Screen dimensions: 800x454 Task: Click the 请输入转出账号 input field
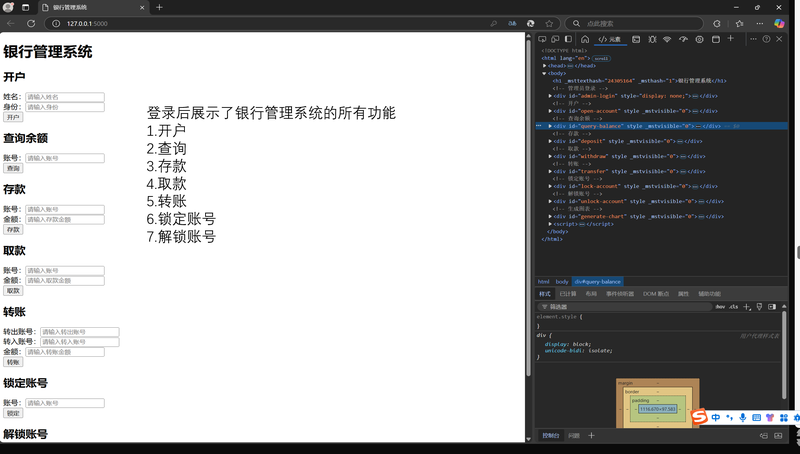[x=80, y=332]
